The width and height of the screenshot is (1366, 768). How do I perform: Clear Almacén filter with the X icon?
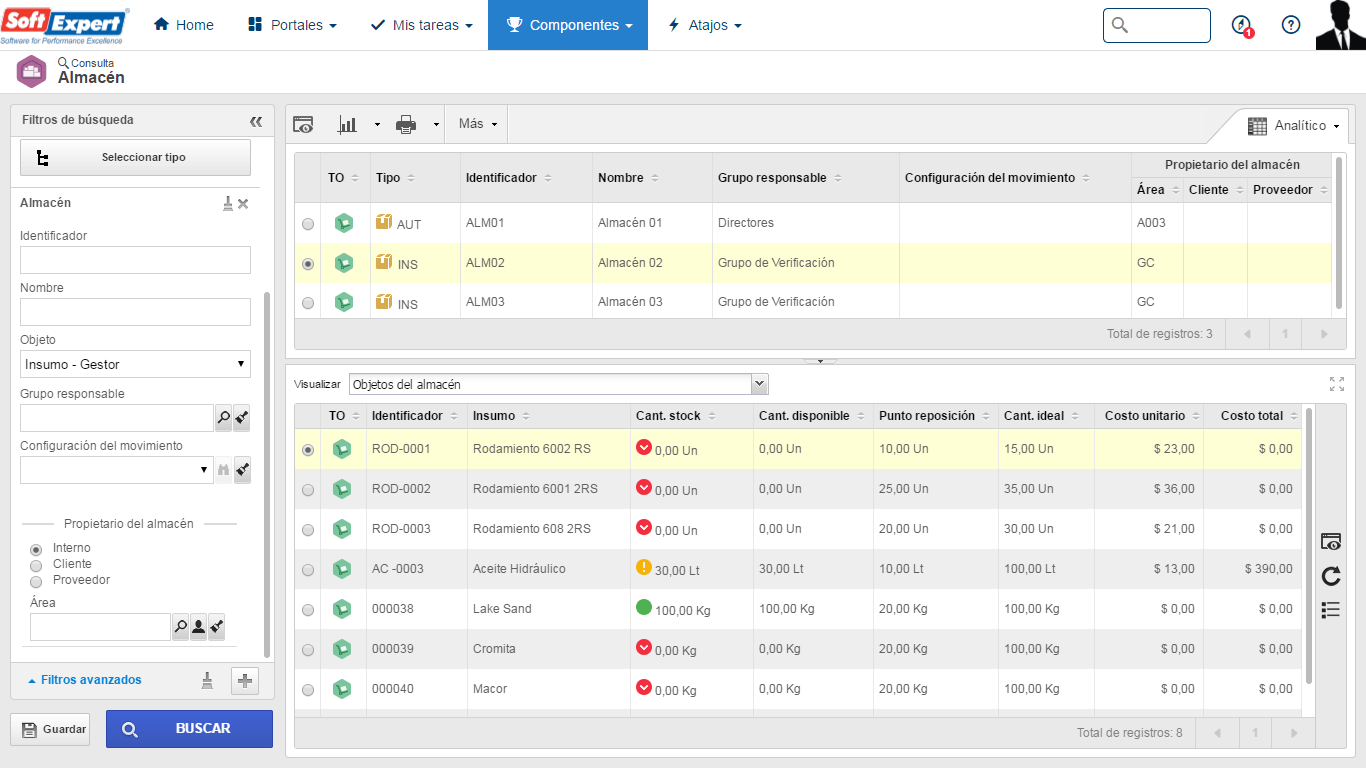(x=243, y=204)
